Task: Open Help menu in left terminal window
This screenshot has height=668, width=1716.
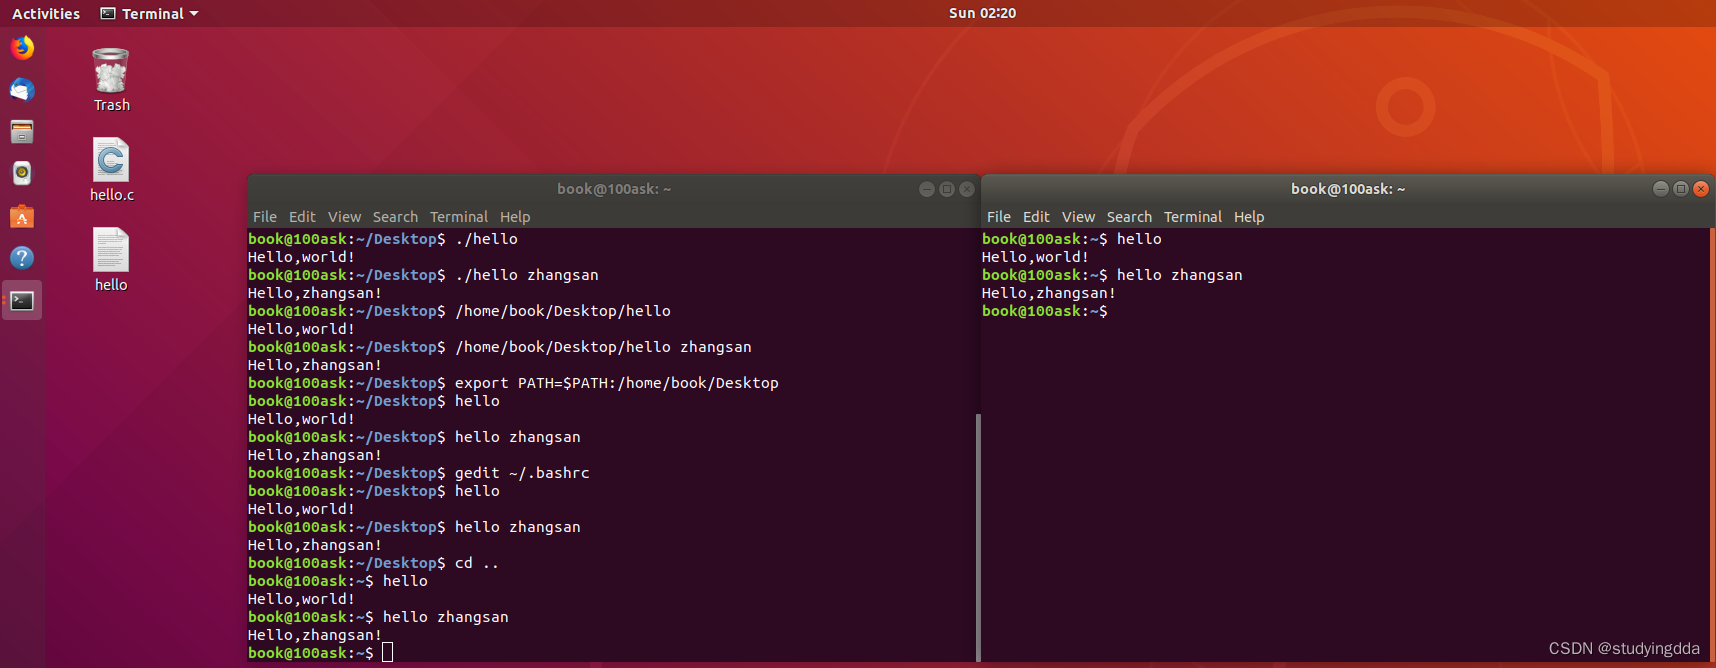Action: pos(515,217)
